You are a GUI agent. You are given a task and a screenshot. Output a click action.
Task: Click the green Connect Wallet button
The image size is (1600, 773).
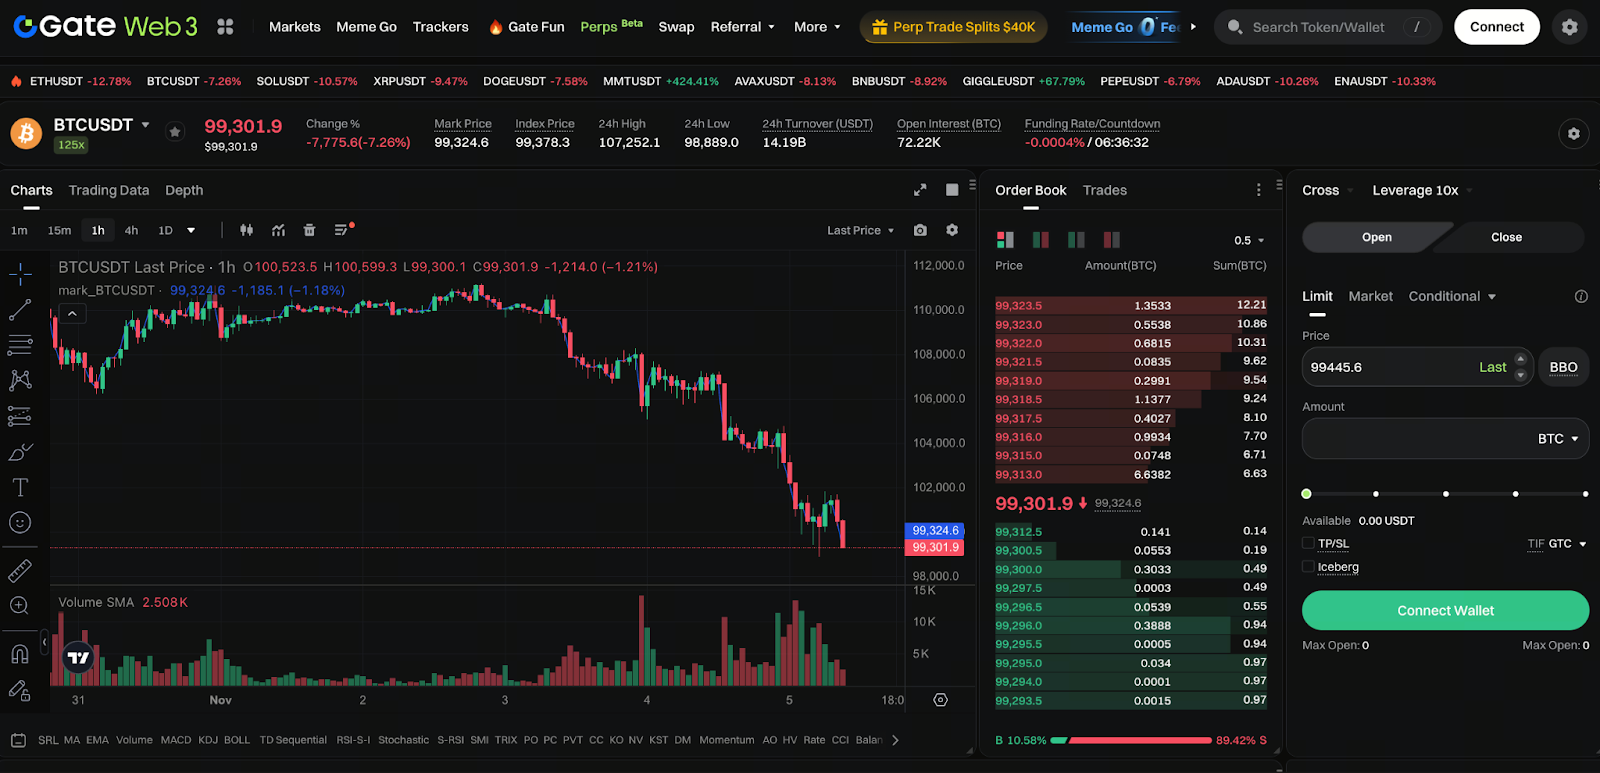coord(1445,610)
